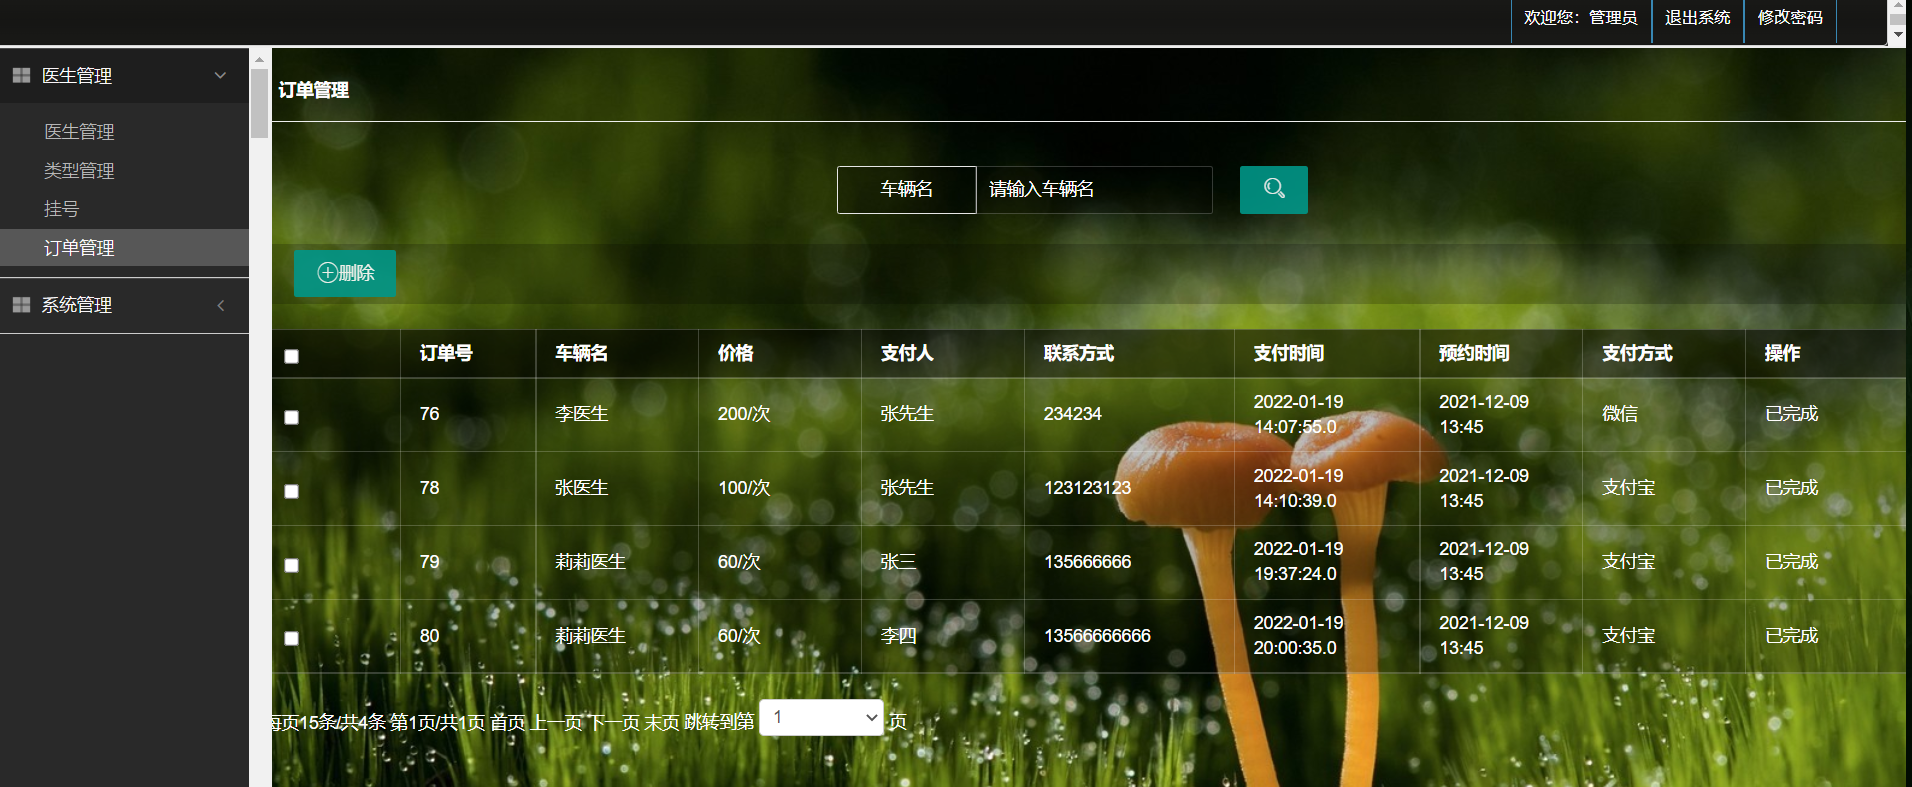The height and width of the screenshot is (787, 1912).
Task: Click the 订单号 column header
Action: (x=446, y=353)
